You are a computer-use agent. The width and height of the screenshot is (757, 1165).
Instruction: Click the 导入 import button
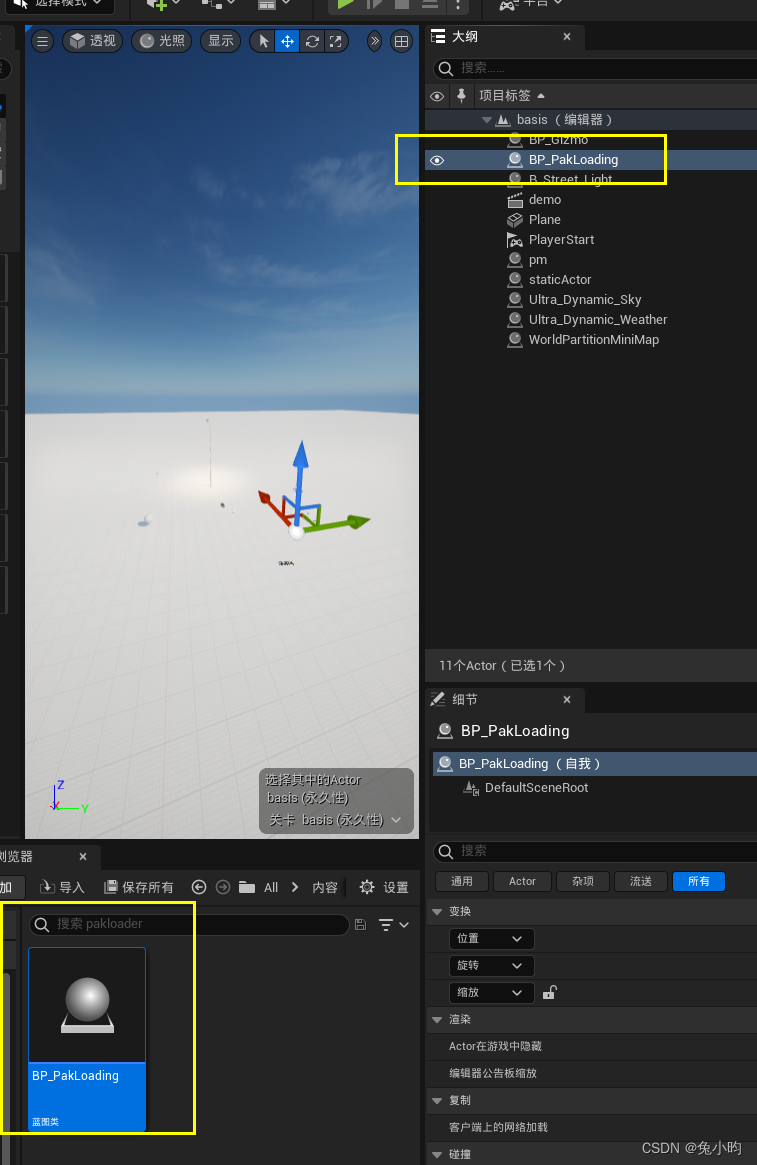tap(62, 887)
